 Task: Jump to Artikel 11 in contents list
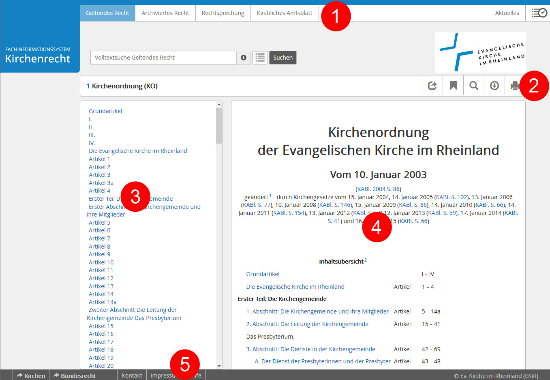pos(101,270)
